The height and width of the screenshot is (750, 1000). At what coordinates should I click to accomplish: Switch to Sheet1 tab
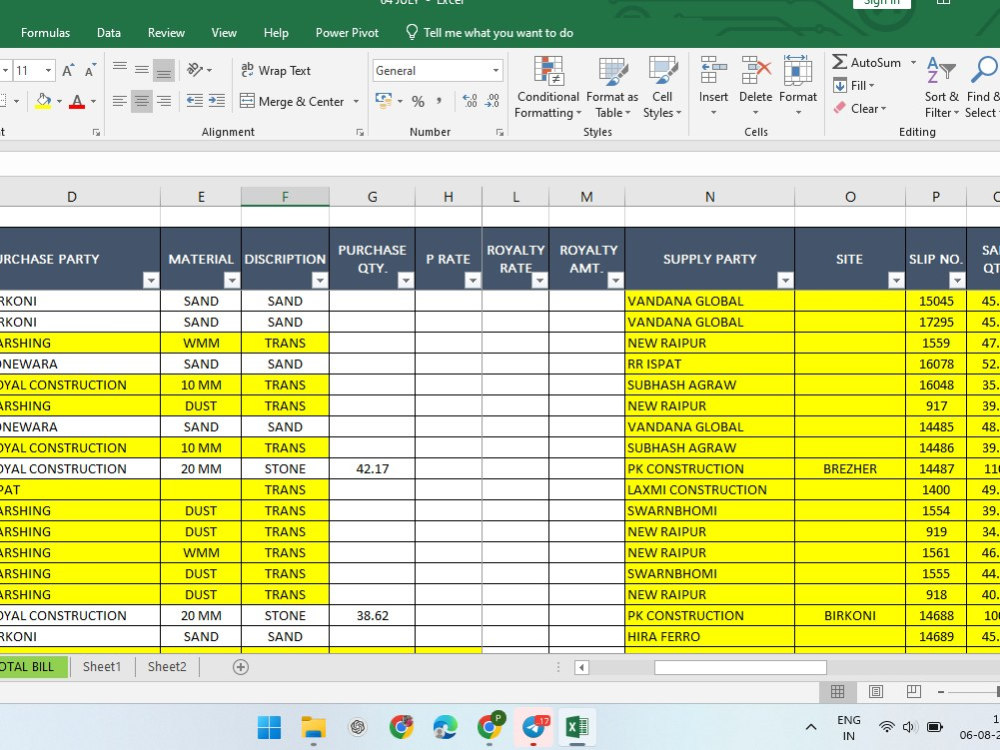(x=102, y=666)
